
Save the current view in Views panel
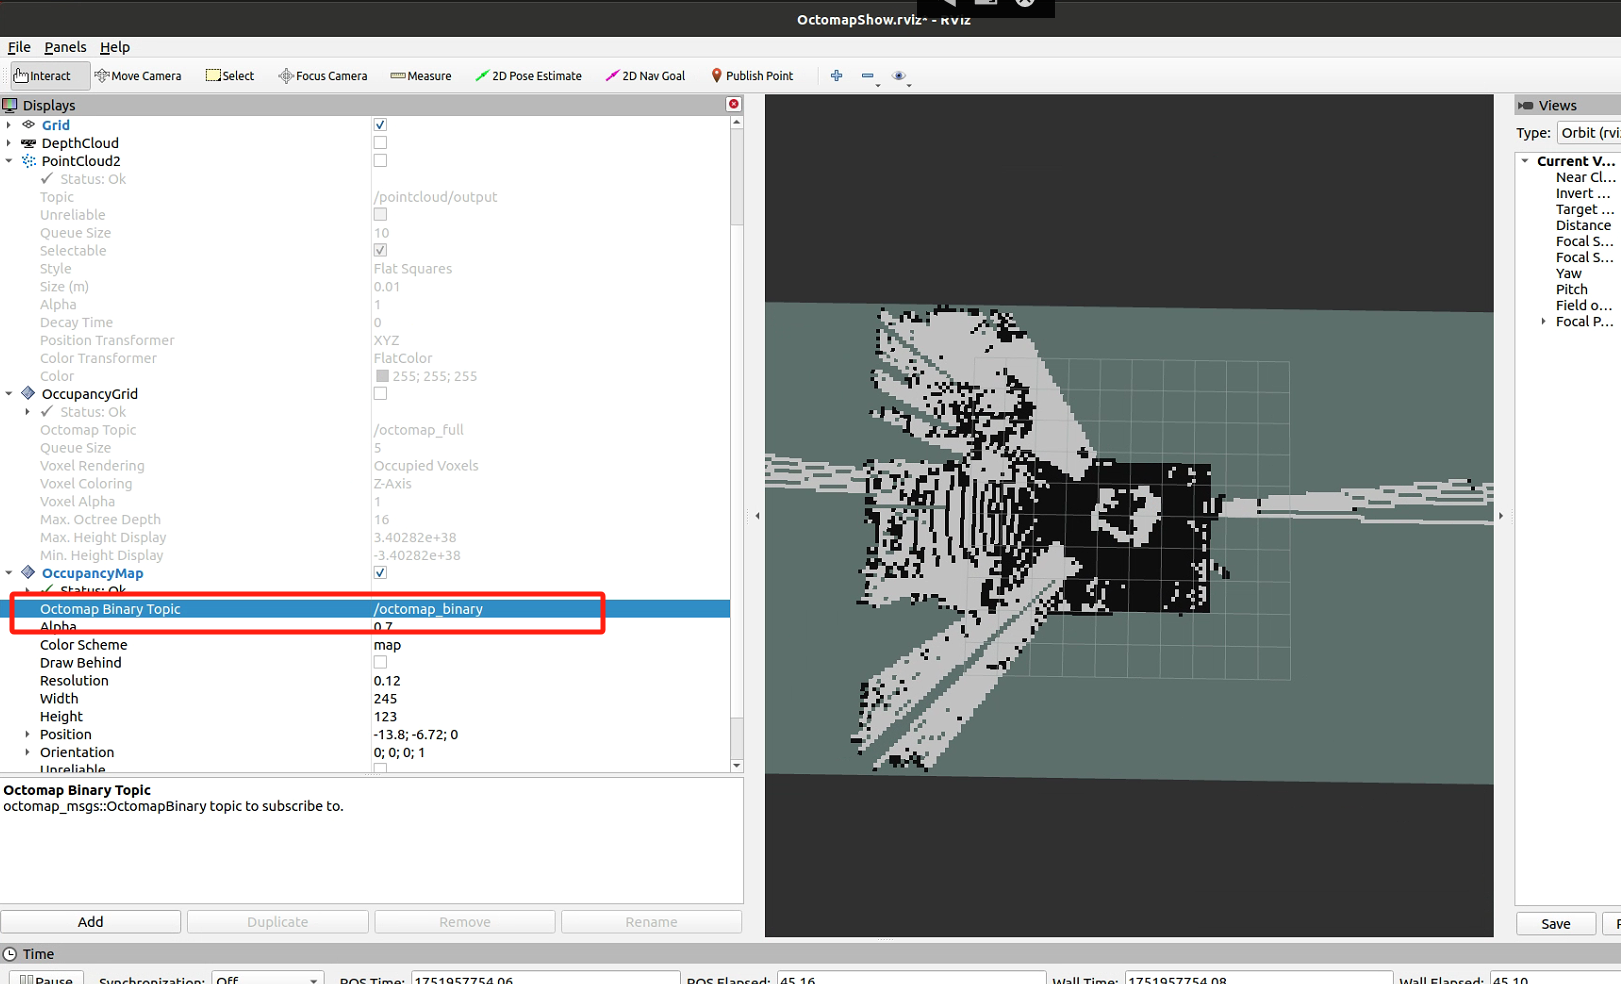click(1555, 923)
